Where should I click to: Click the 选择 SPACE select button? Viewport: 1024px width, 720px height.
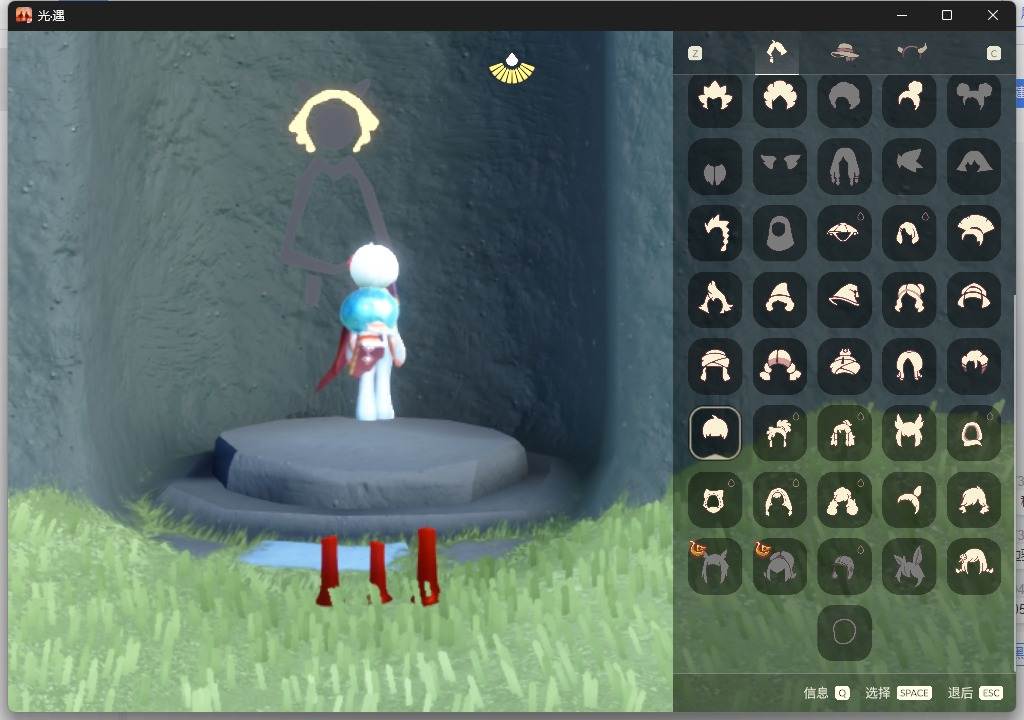[x=898, y=693]
